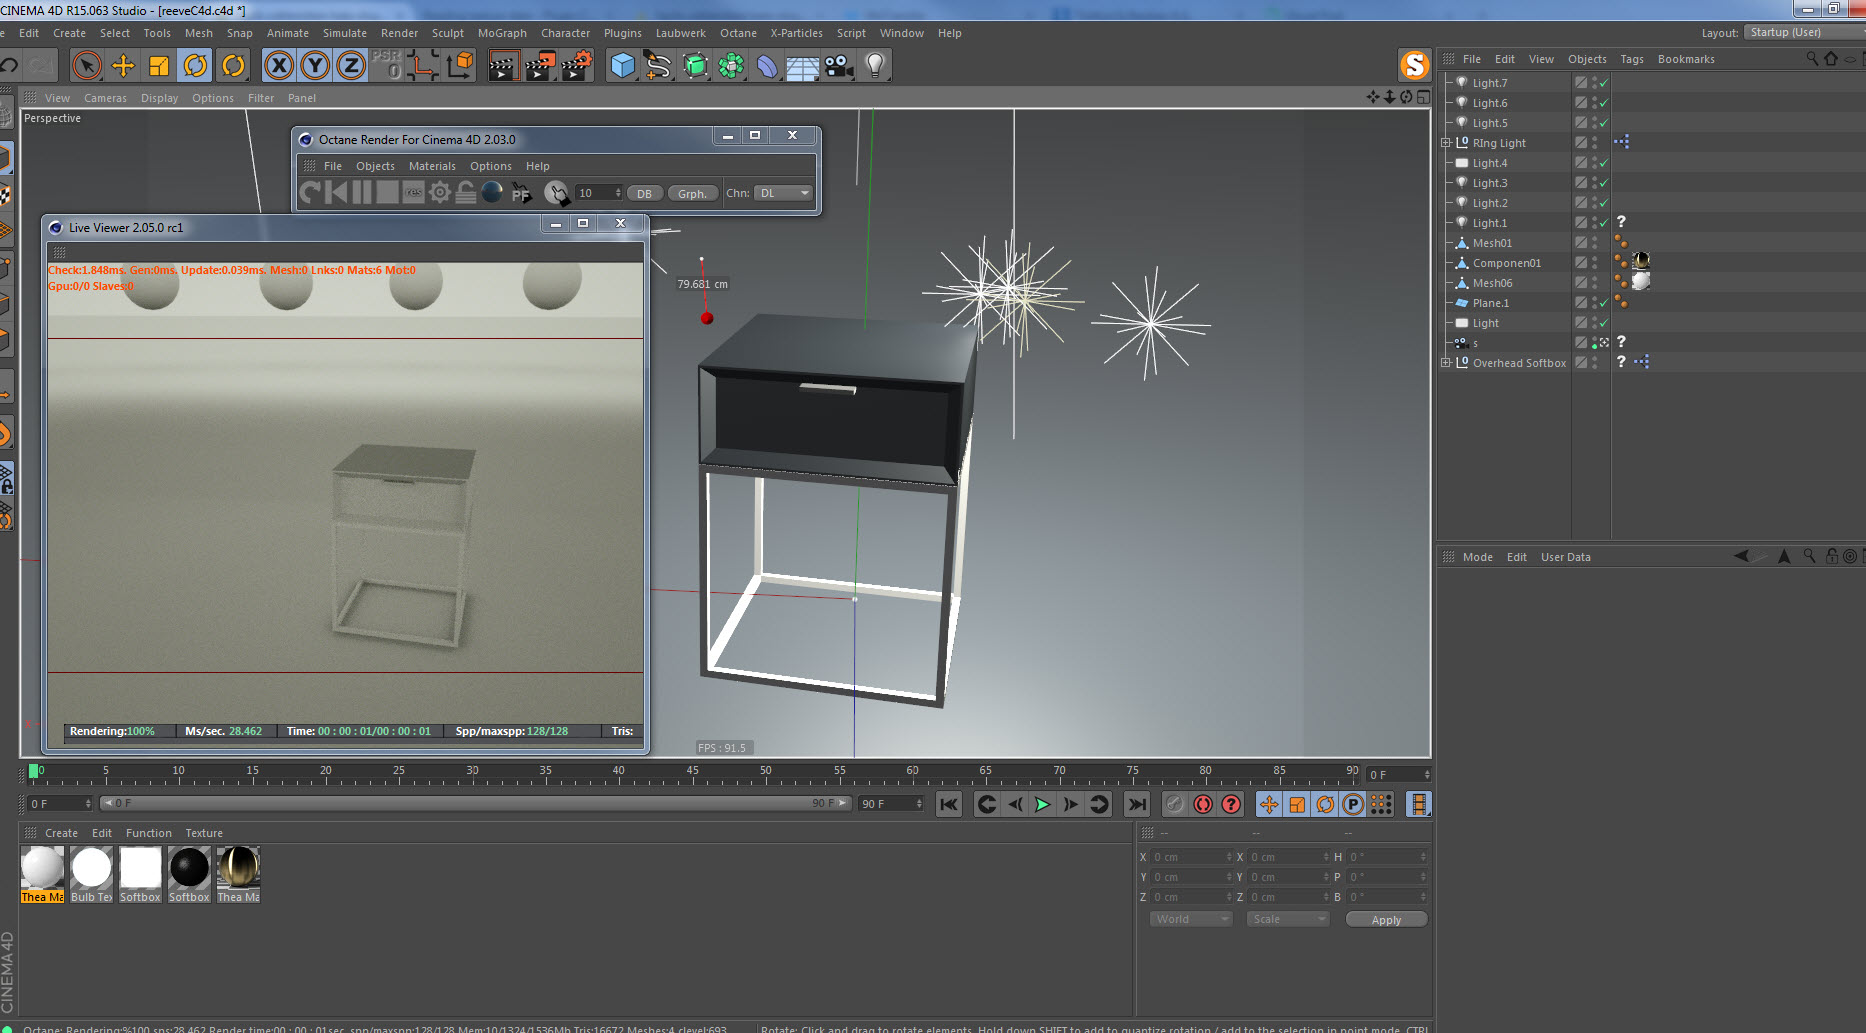Image resolution: width=1866 pixels, height=1033 pixels.
Task: Open the Chn channel dropdown in Octane
Action: click(784, 193)
